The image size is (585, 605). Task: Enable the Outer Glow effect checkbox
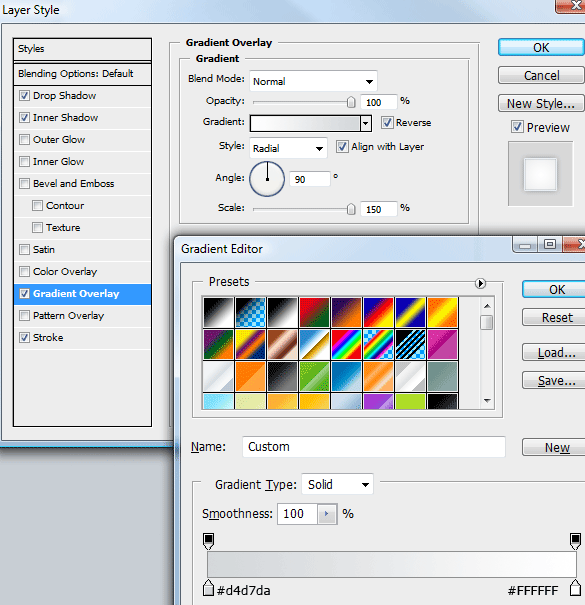coord(24,140)
